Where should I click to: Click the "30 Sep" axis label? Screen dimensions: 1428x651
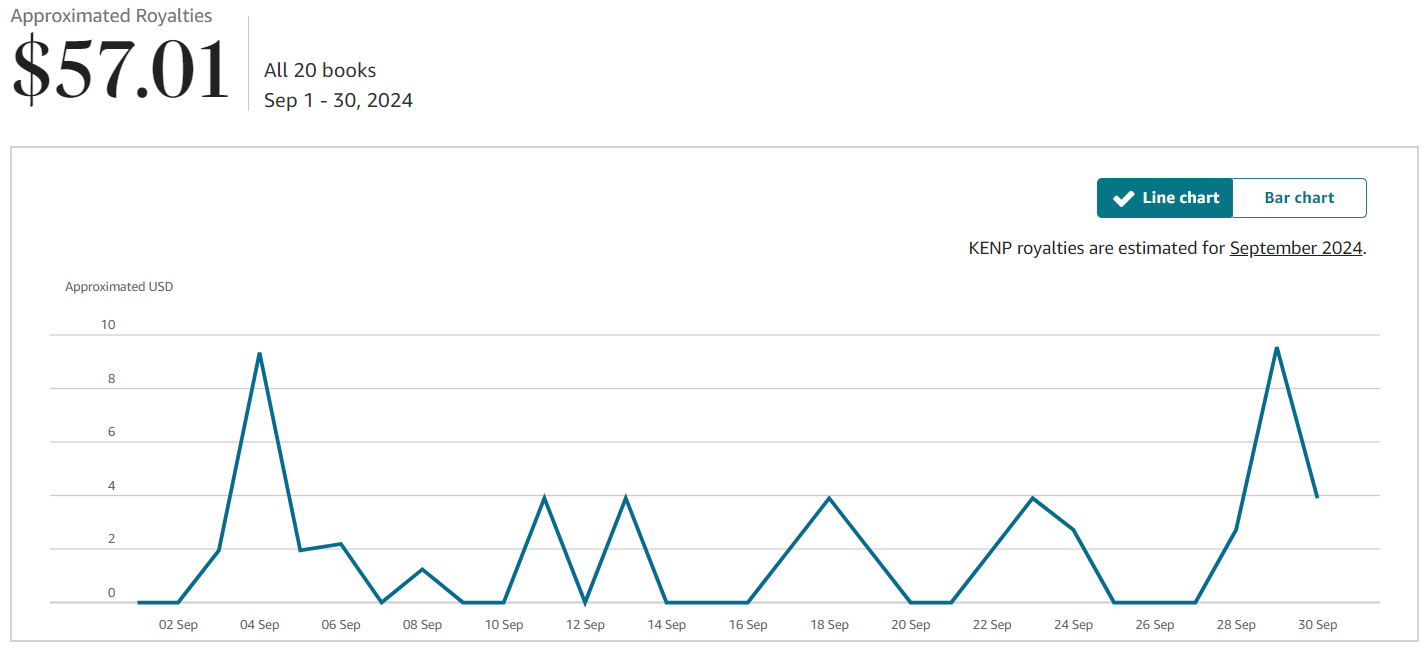(1318, 625)
